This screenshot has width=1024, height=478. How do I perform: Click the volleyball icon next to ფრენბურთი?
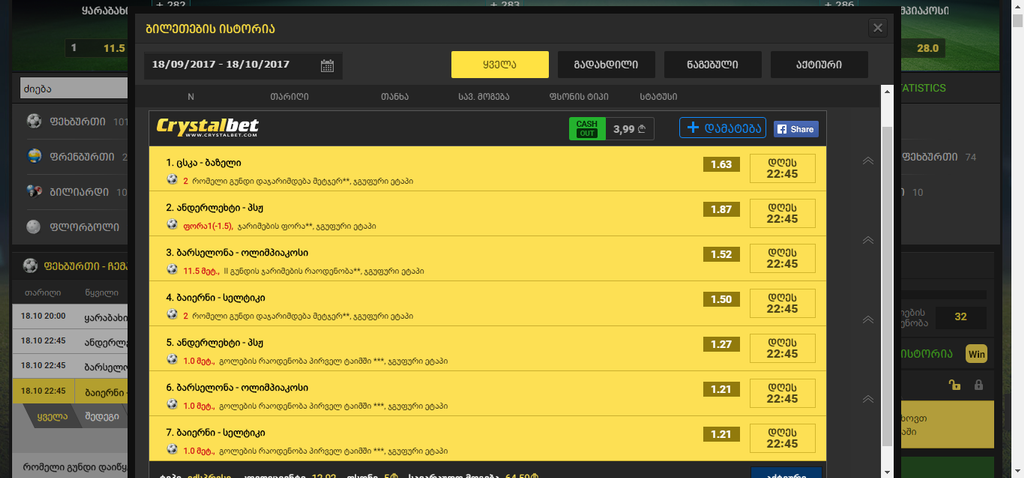click(x=34, y=157)
